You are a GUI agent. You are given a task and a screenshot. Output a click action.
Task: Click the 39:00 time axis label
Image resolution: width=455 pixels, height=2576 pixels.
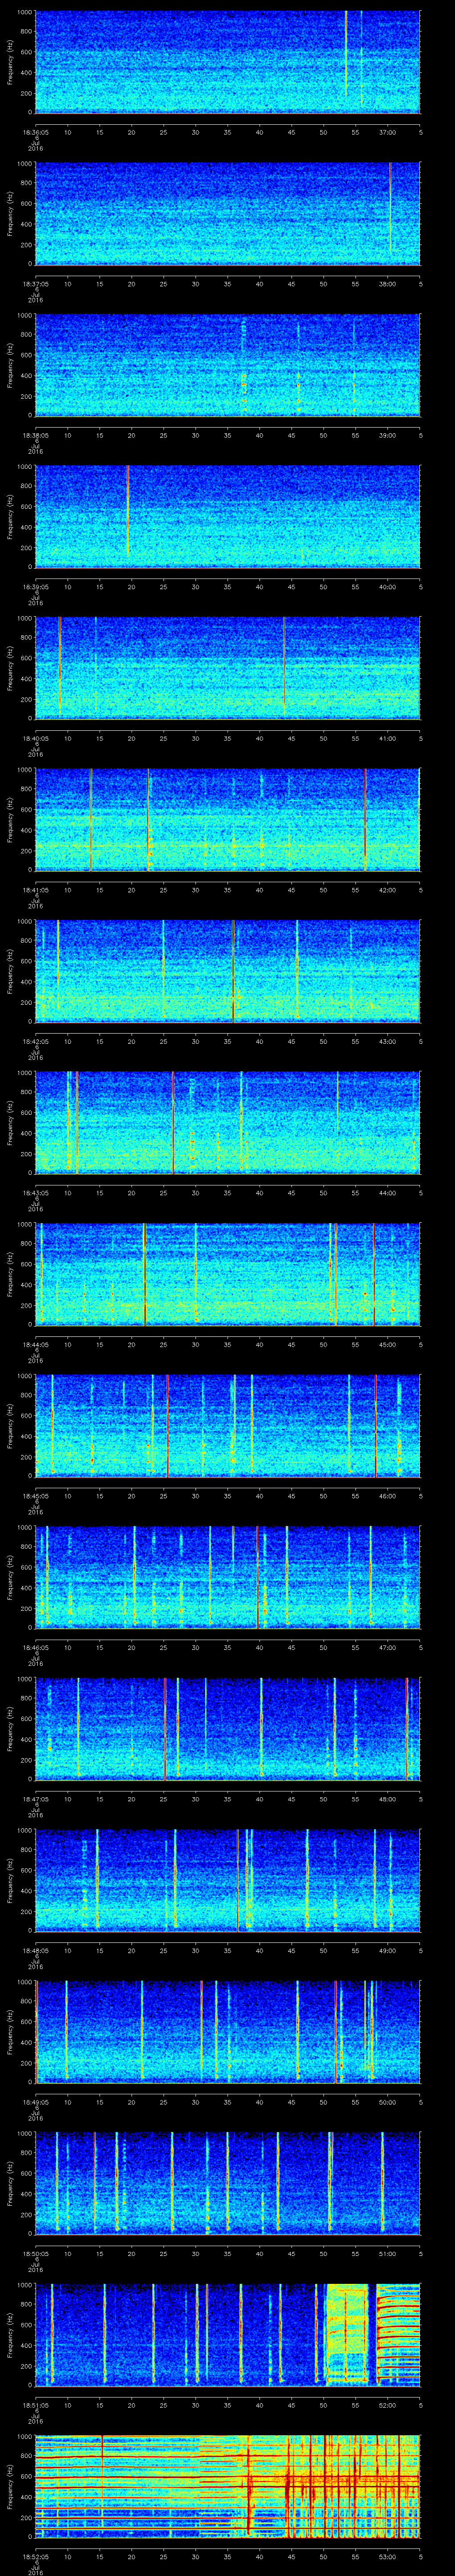point(388,435)
